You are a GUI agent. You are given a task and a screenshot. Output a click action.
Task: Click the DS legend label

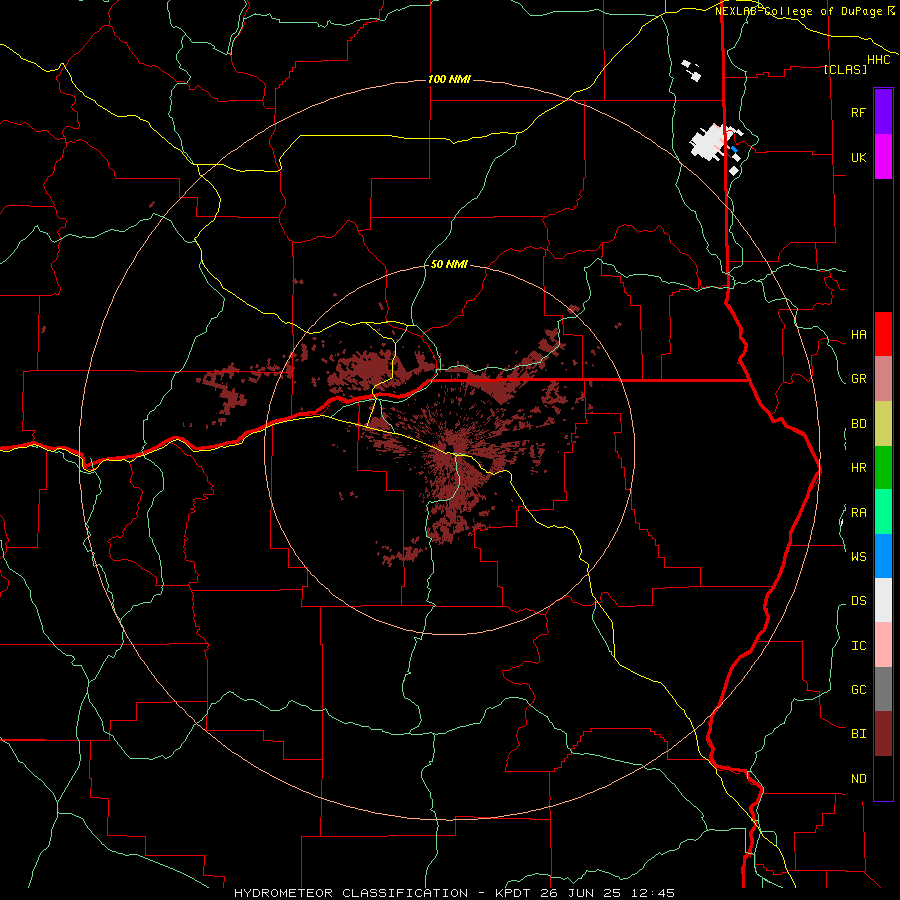[858, 601]
